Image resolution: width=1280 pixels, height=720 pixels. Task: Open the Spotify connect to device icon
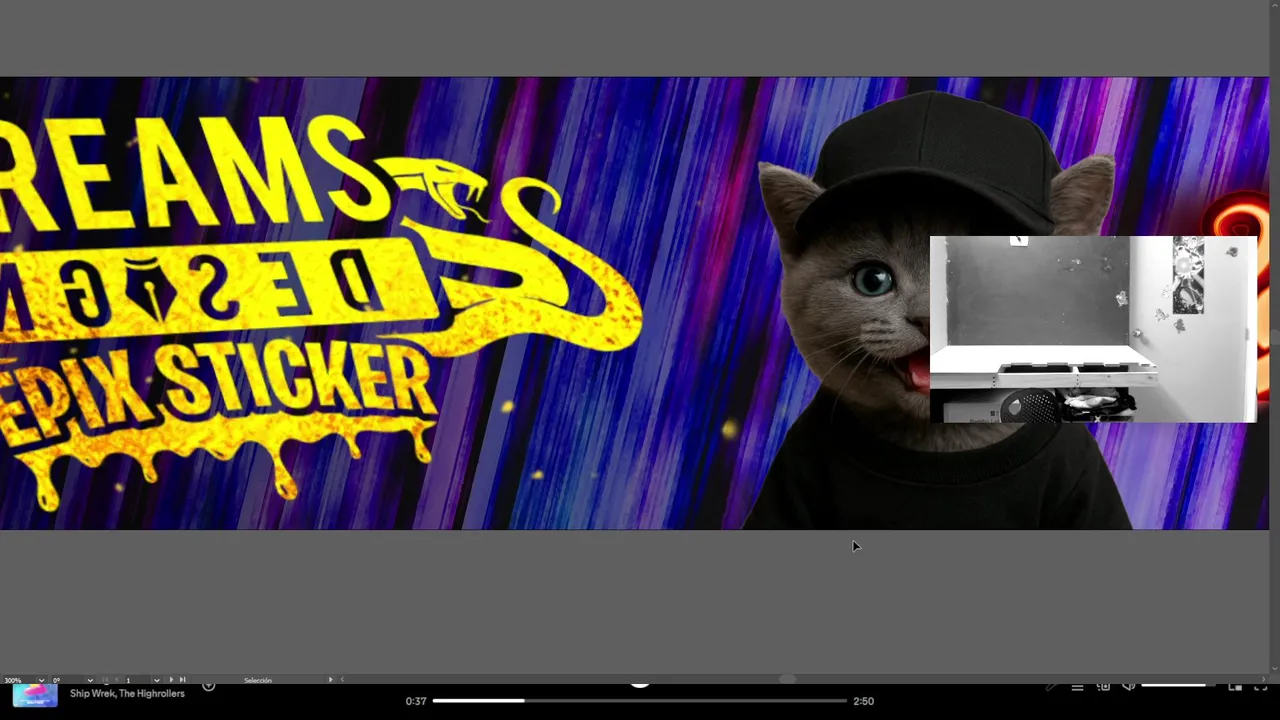(x=1103, y=686)
